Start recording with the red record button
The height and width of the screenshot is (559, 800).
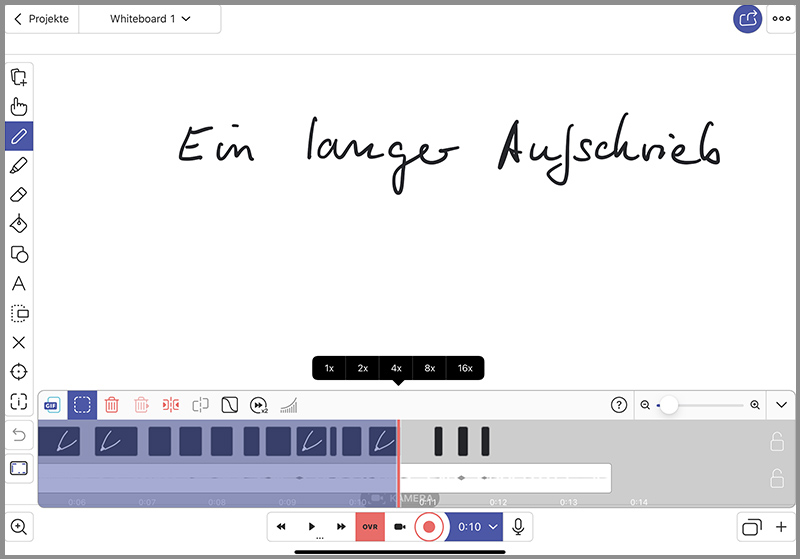click(429, 526)
